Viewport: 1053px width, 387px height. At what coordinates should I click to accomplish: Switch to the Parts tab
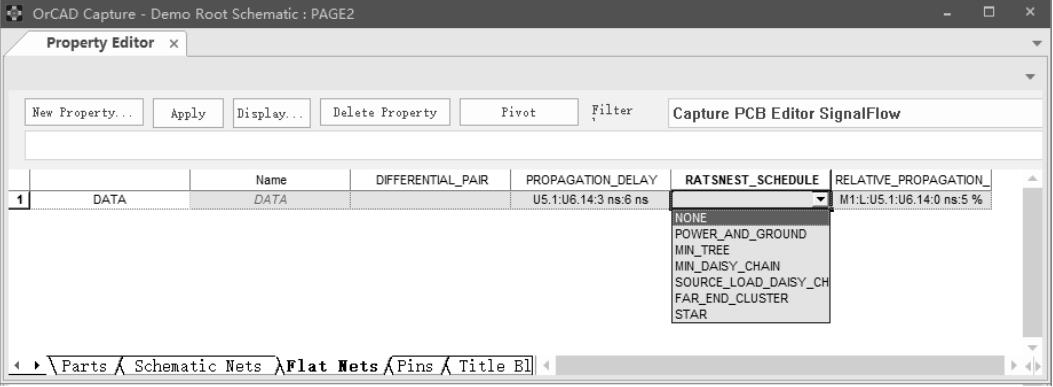click(84, 366)
